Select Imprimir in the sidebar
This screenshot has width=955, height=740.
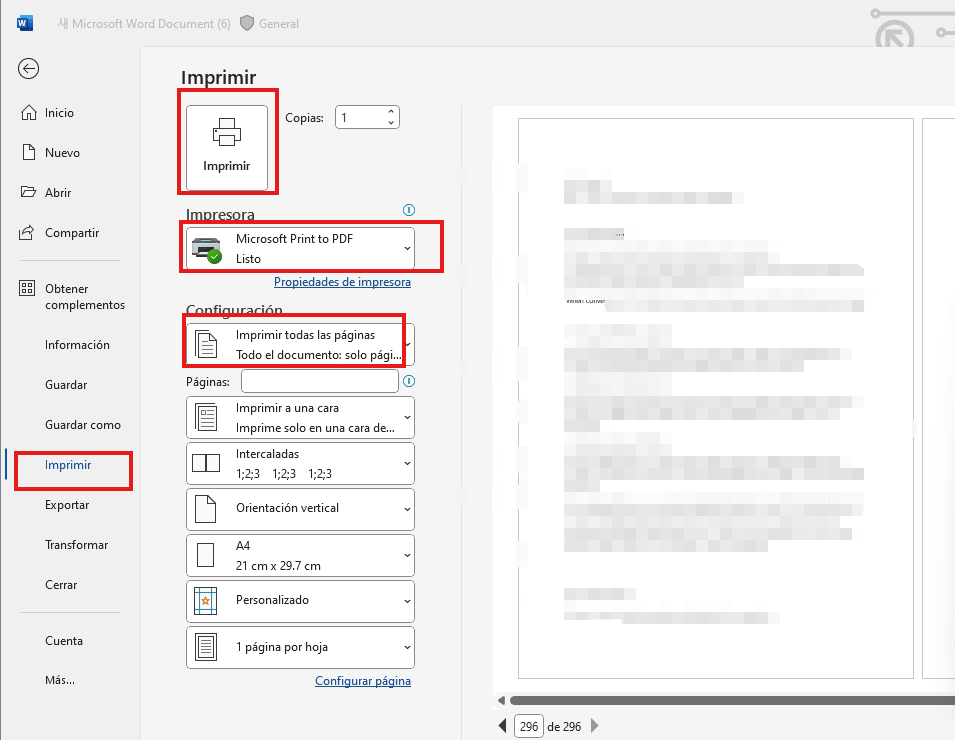[68, 465]
